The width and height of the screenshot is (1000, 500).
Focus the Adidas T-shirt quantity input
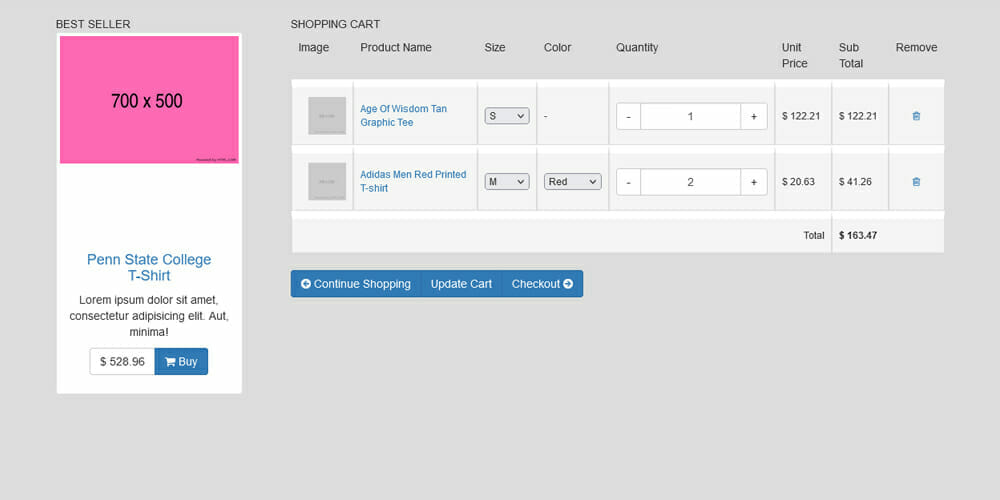click(690, 182)
